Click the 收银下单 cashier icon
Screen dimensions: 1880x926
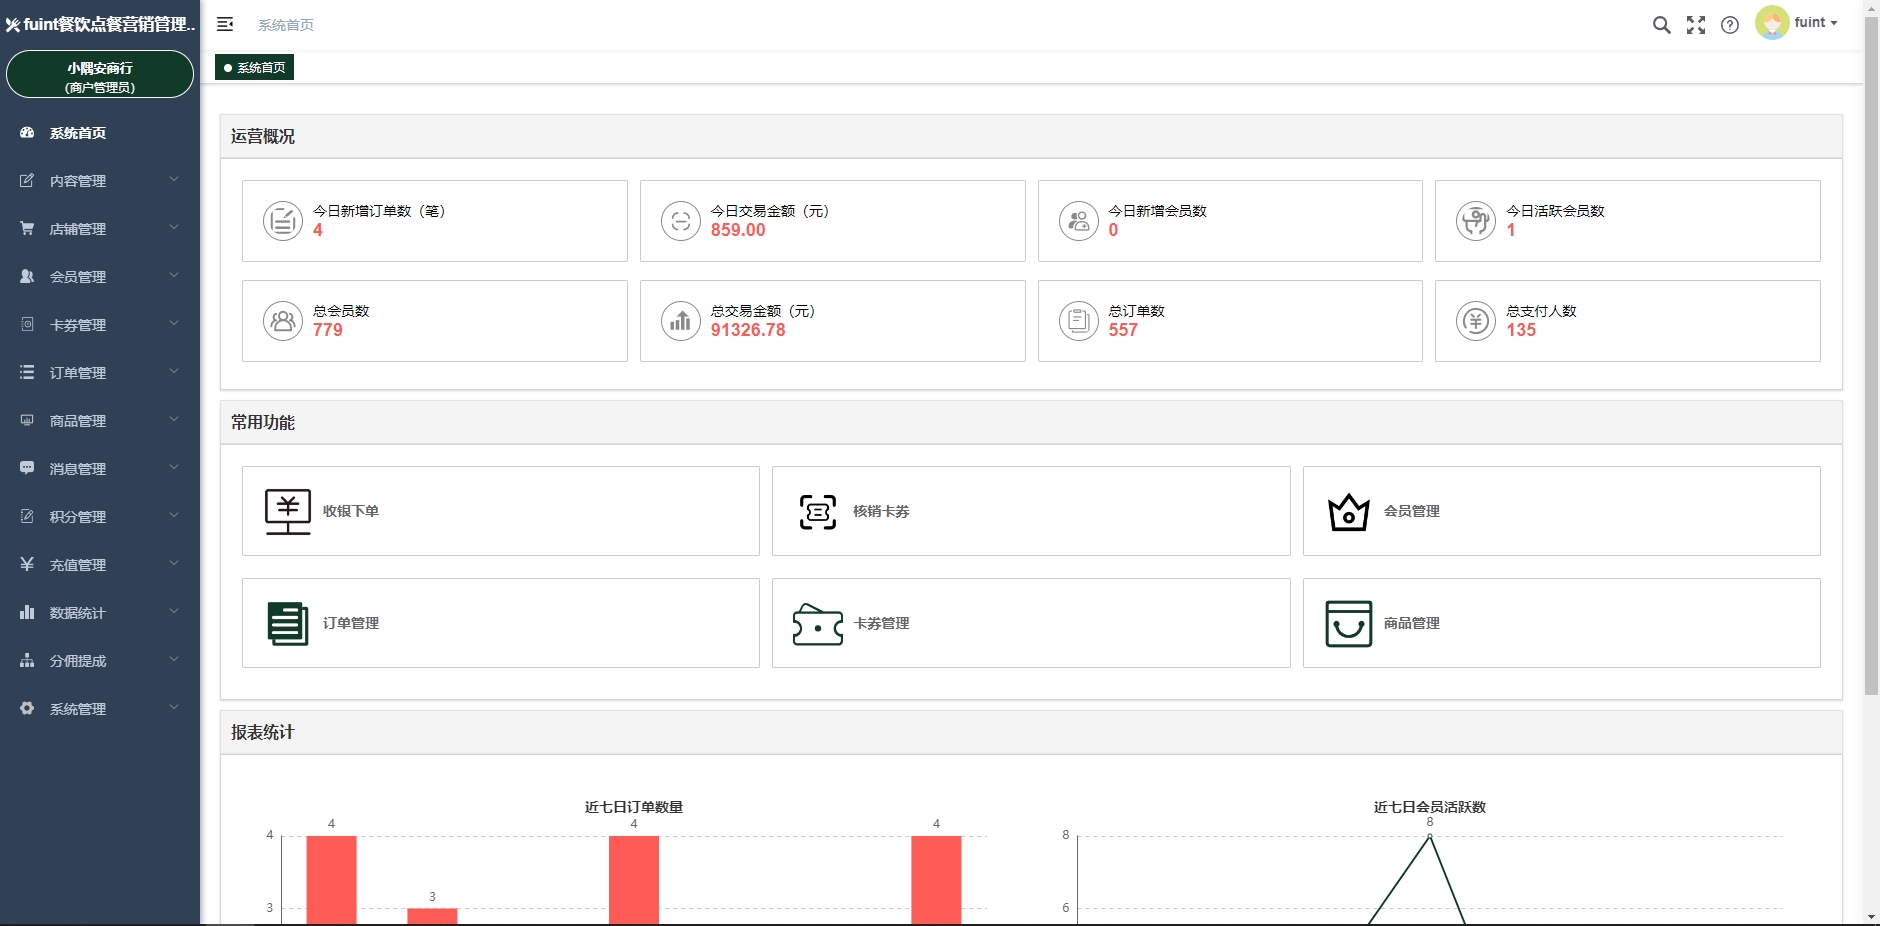pyautogui.click(x=288, y=511)
